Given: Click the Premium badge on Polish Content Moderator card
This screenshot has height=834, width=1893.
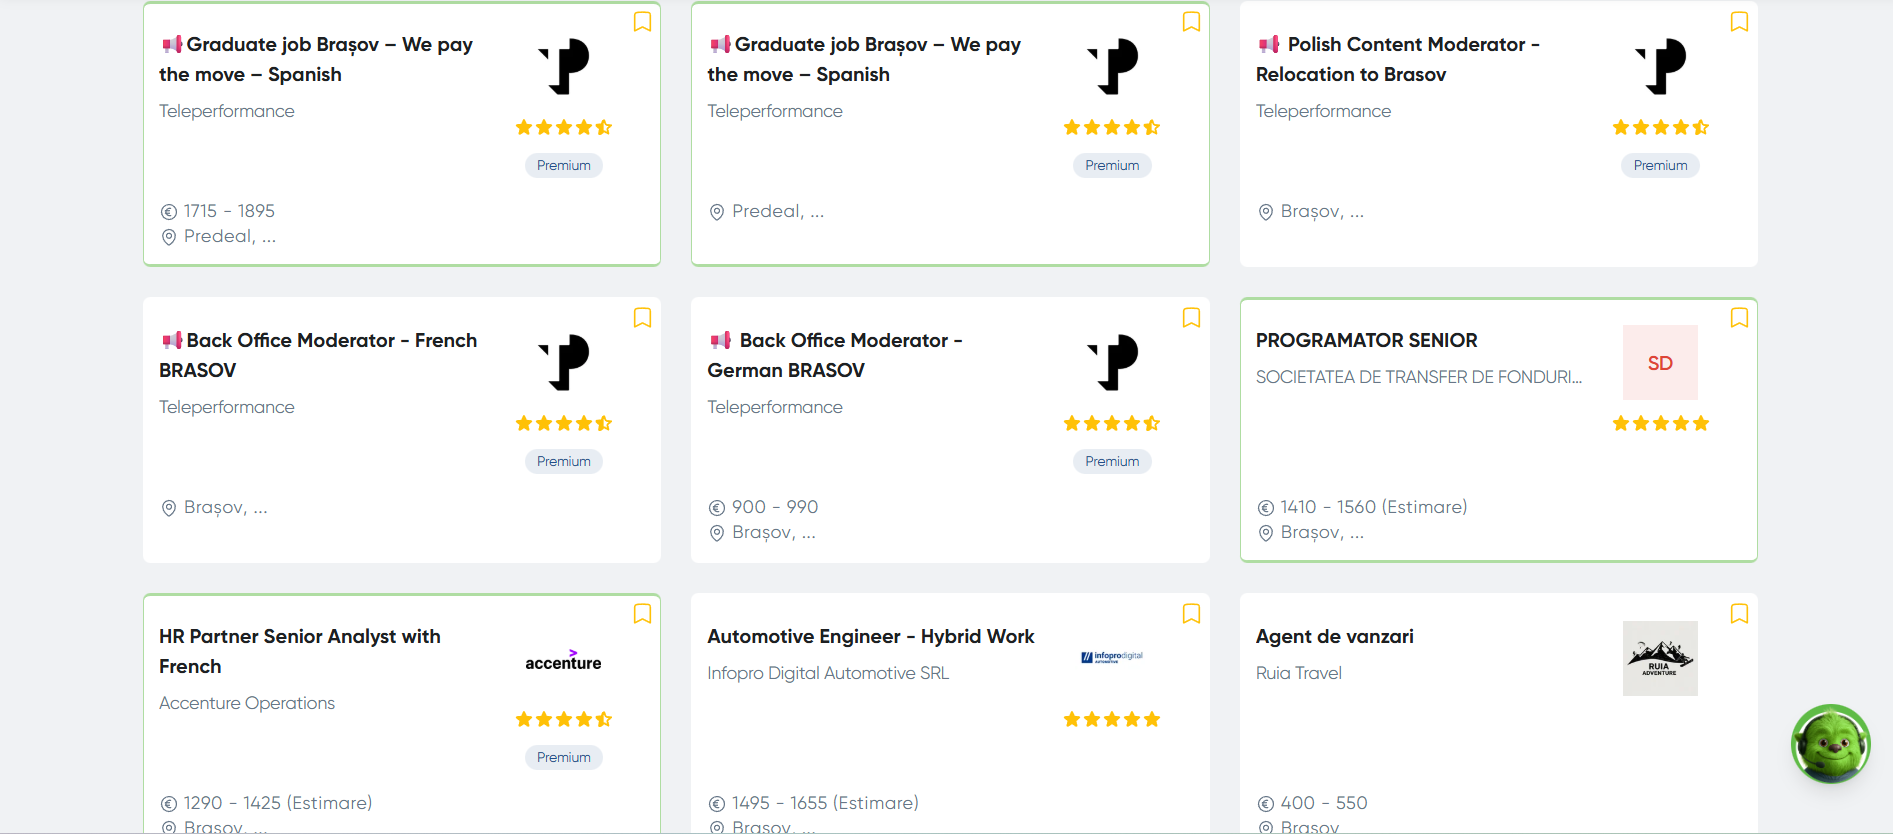Looking at the screenshot, I should pyautogui.click(x=1660, y=165).
